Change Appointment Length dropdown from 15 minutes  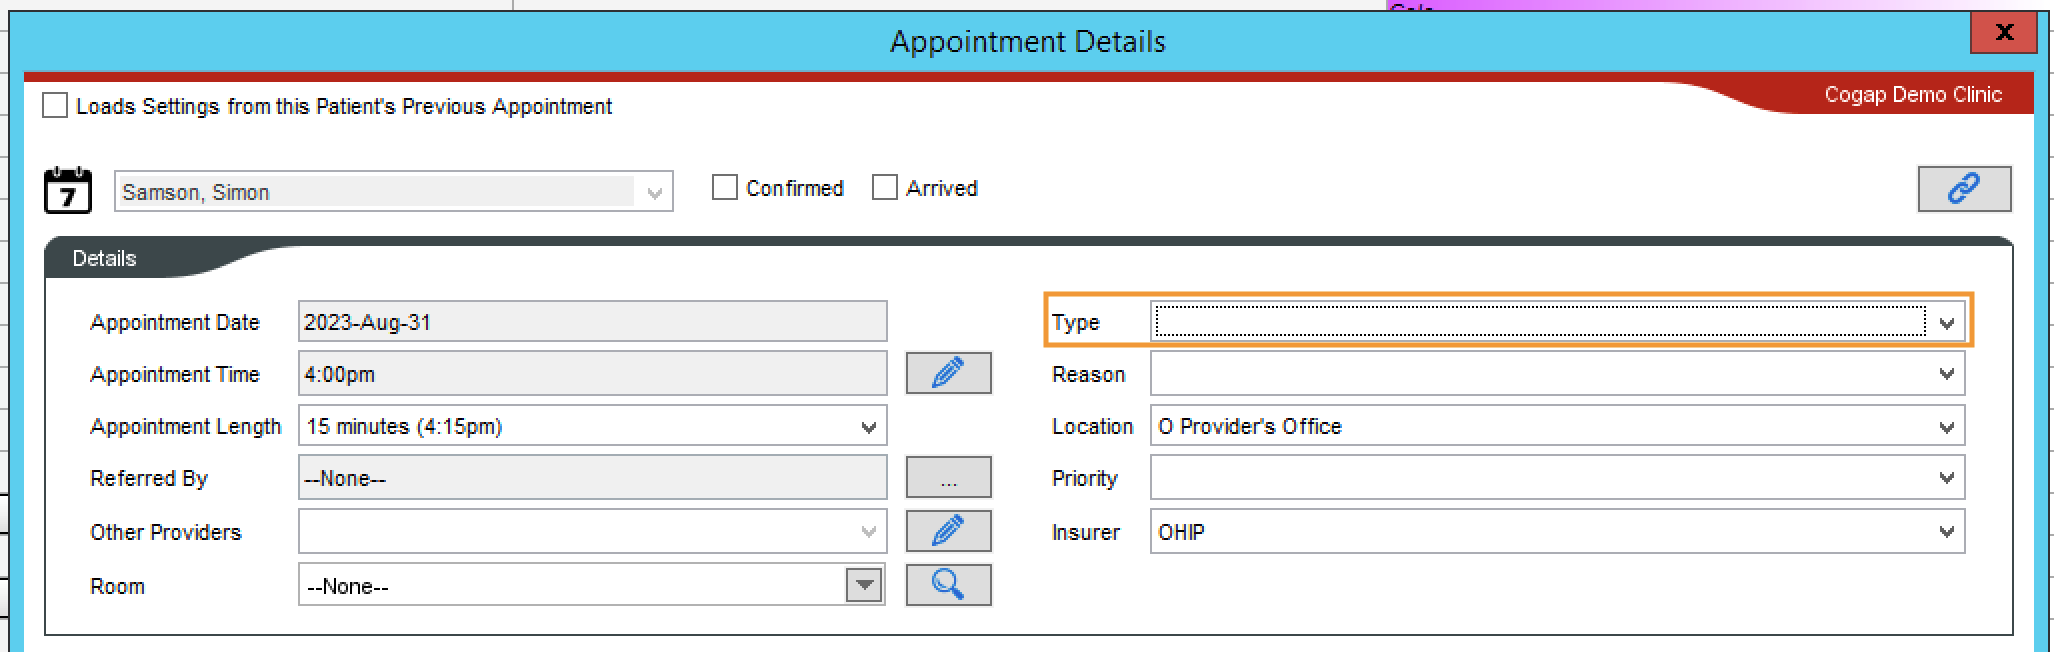click(592, 426)
